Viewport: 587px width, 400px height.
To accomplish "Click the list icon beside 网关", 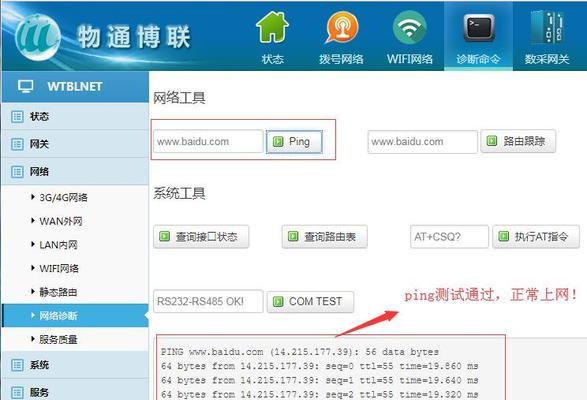I will click(x=17, y=144).
